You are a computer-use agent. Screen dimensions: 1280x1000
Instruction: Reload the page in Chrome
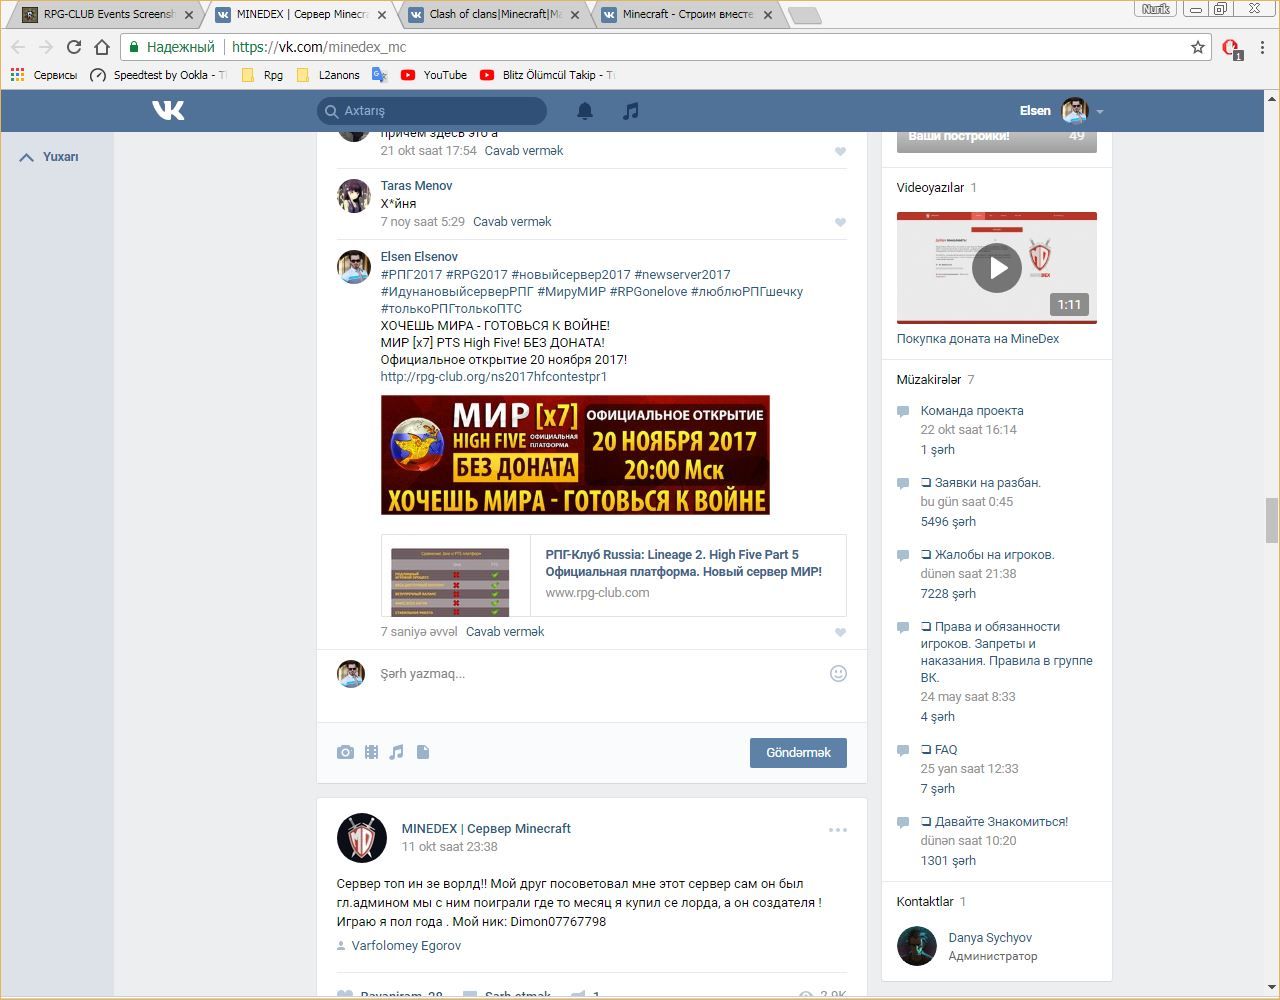(x=74, y=47)
